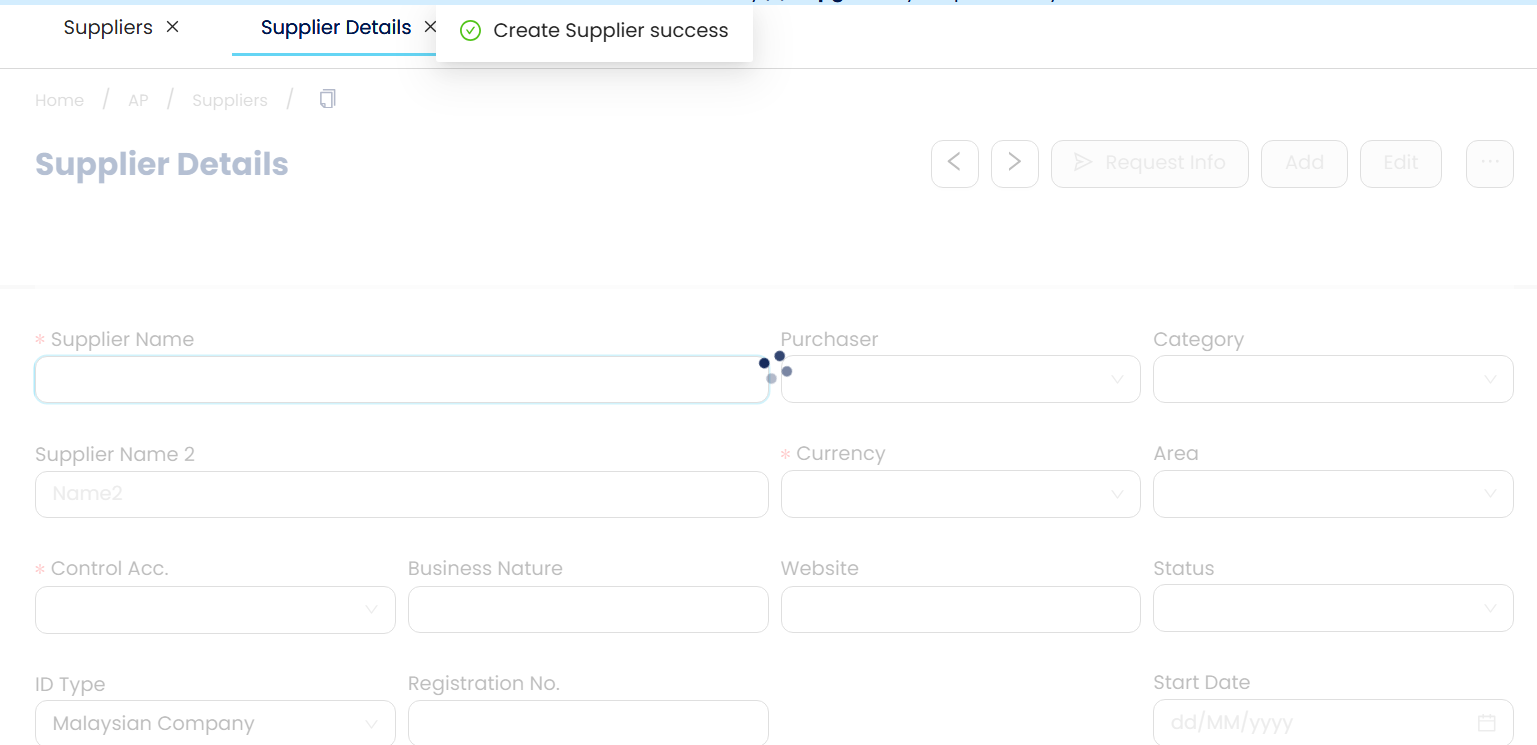Viewport: 1537px width, 745px height.
Task: Click the Registration No. input field
Action: click(588, 723)
